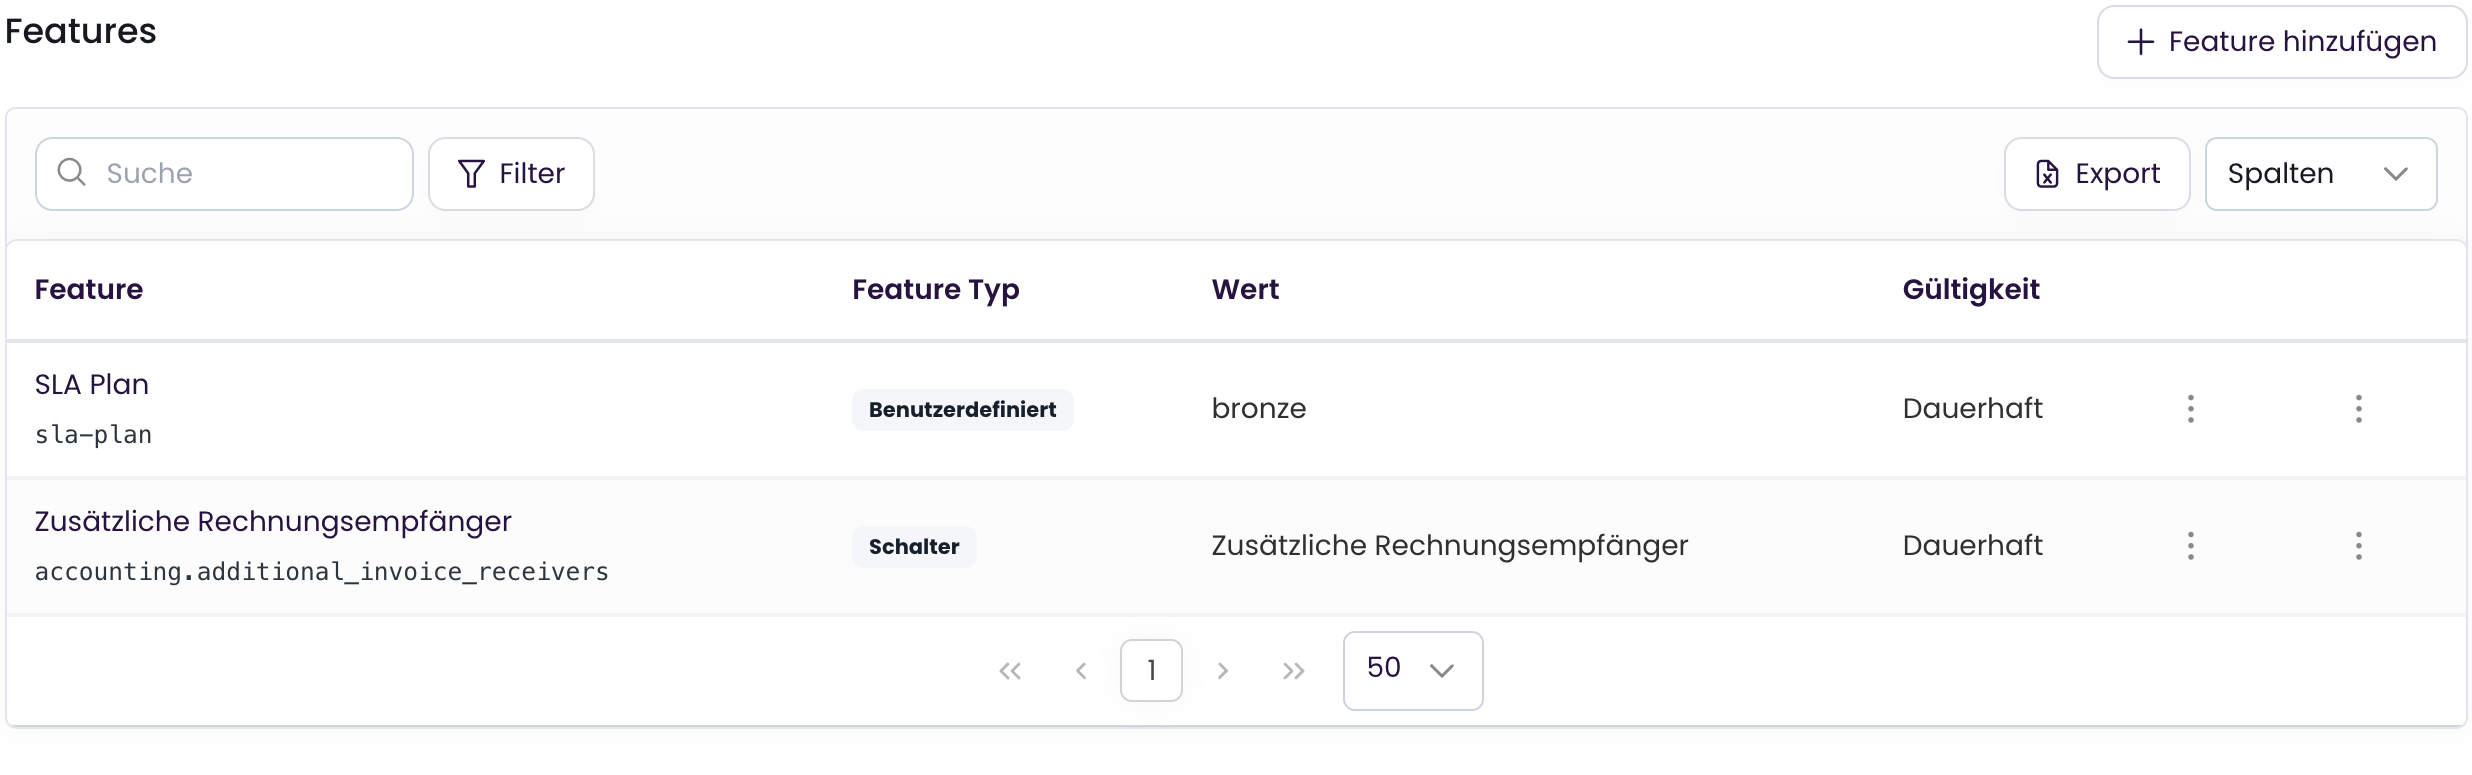Open the page size dropdown showing 50

(1412, 670)
